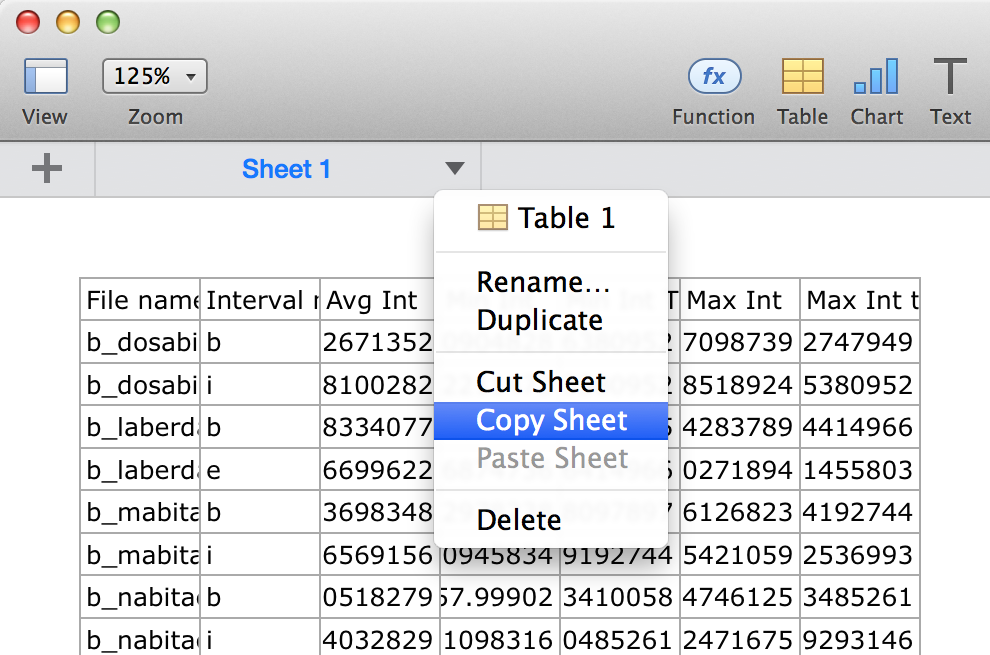The width and height of the screenshot is (990, 655).
Task: Select the File name header cell
Action: tap(140, 300)
